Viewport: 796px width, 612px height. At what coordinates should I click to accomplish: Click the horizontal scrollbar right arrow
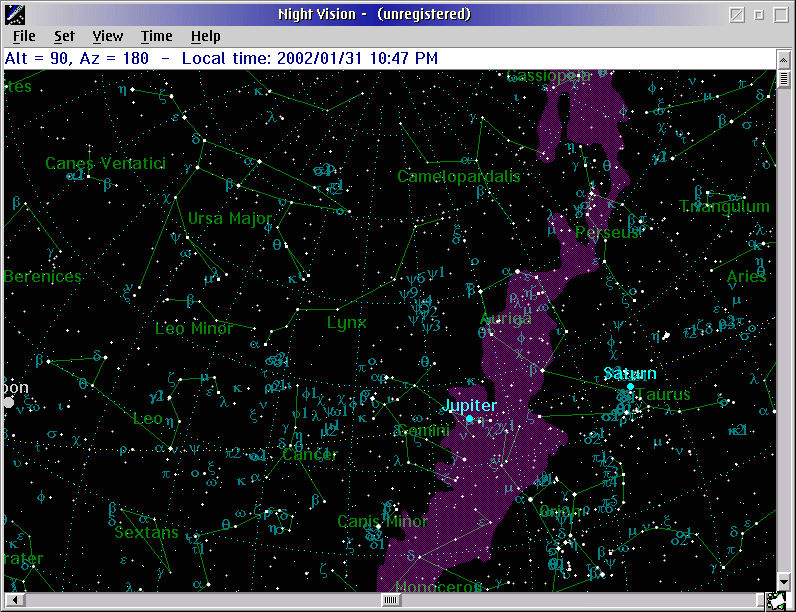[767, 600]
